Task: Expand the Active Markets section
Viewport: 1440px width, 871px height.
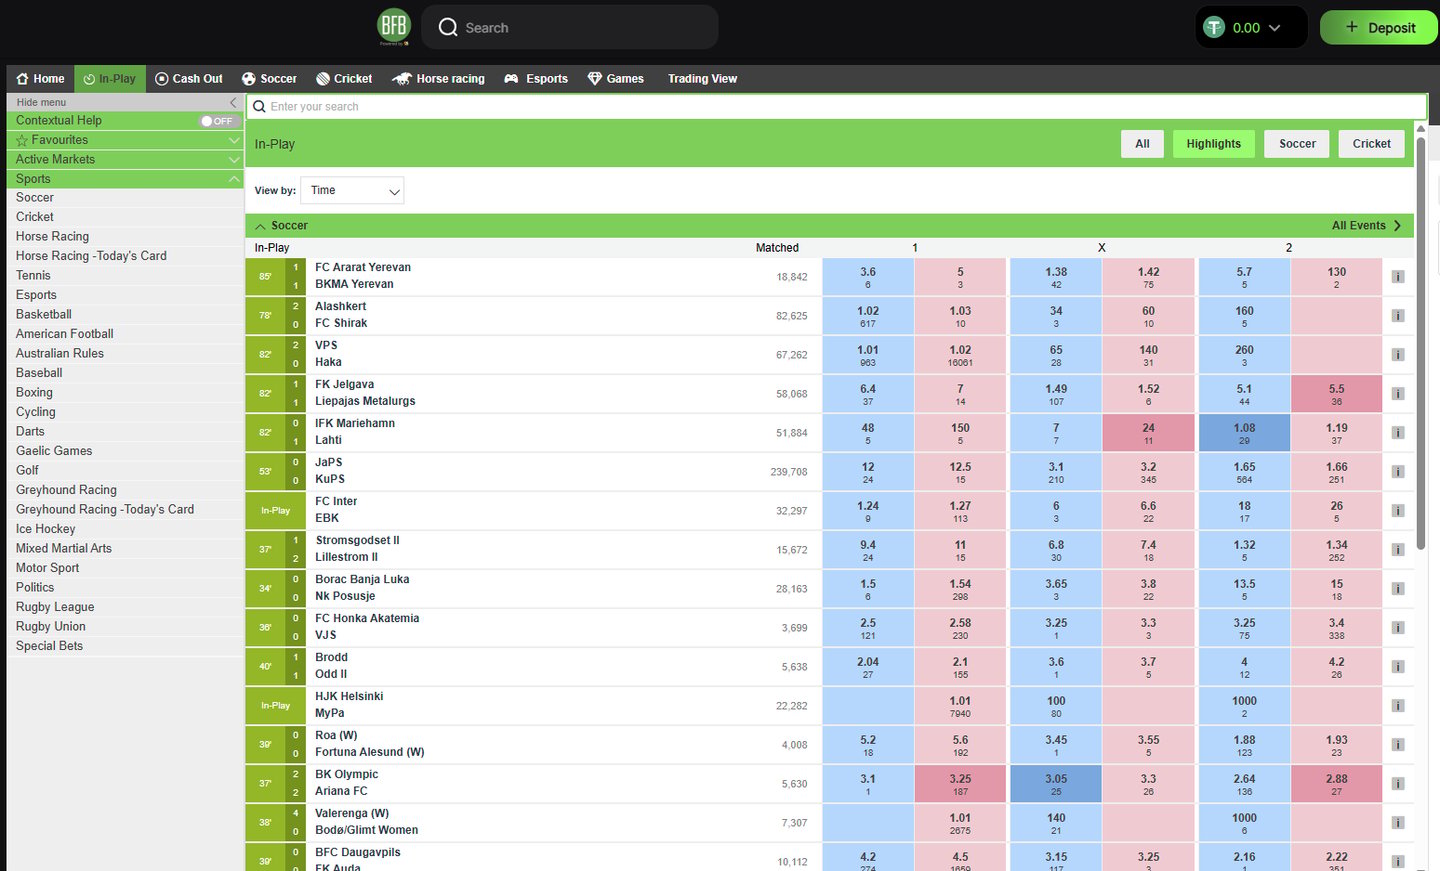Action: 234,160
